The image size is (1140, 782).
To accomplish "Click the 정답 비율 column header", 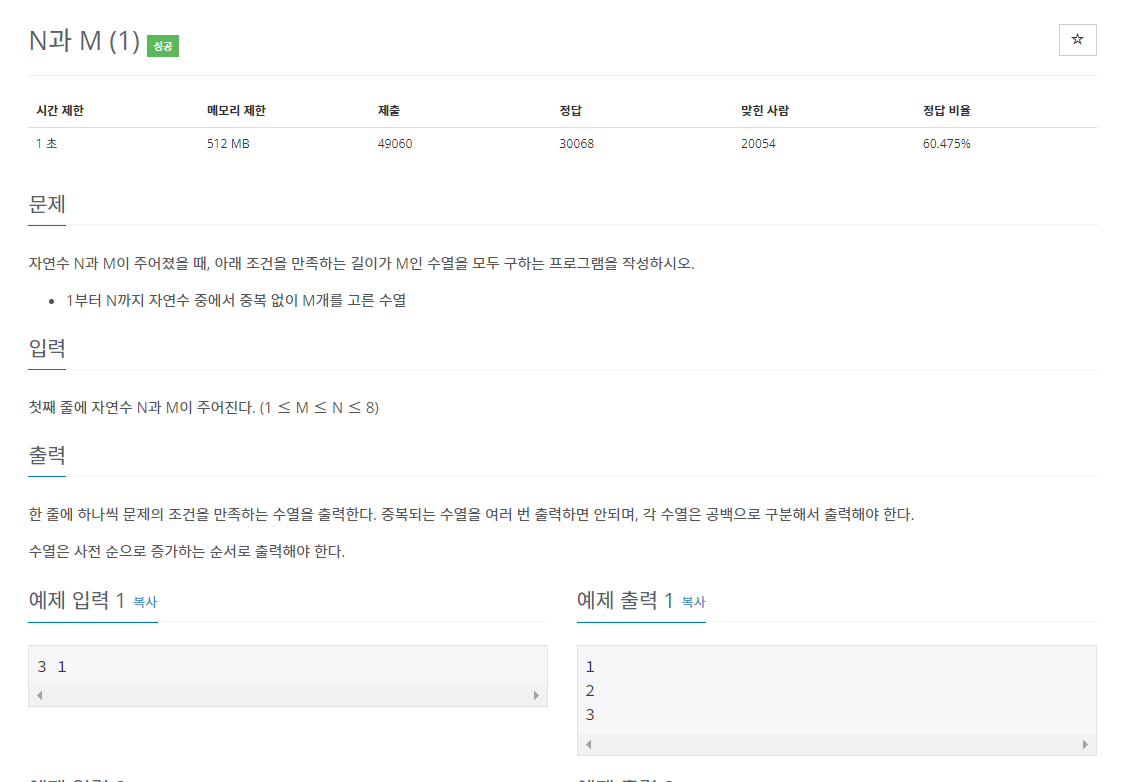I will (x=948, y=110).
